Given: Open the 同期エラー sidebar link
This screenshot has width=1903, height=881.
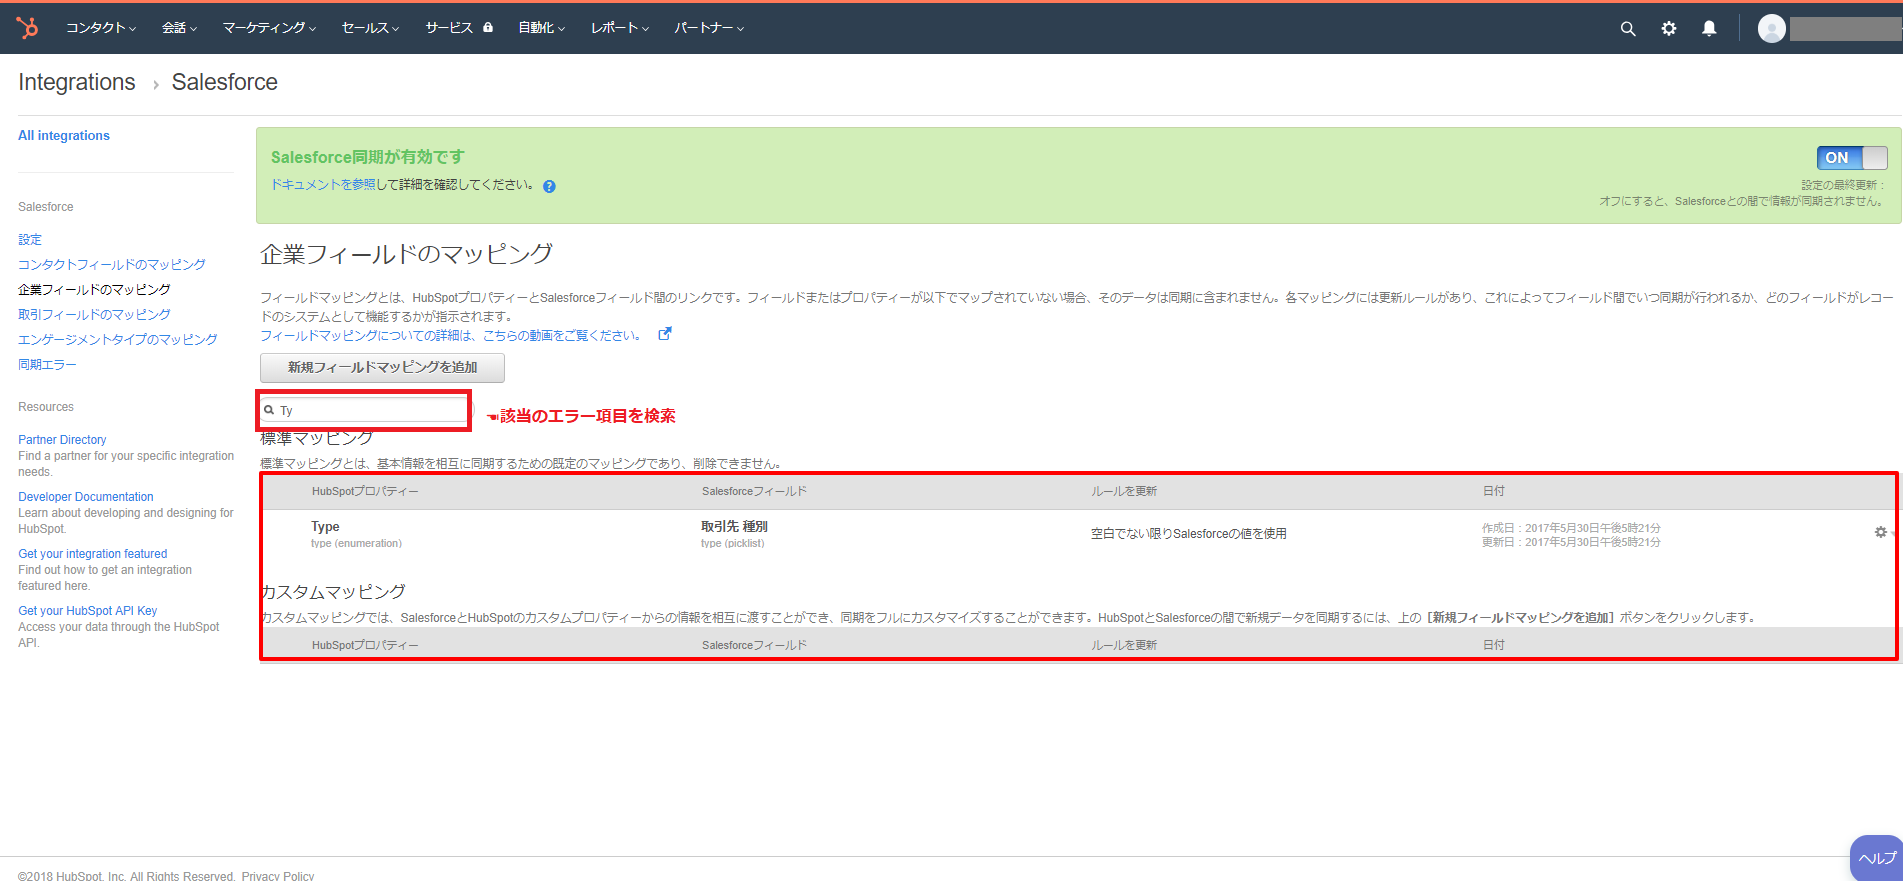Looking at the screenshot, I should pos(47,364).
